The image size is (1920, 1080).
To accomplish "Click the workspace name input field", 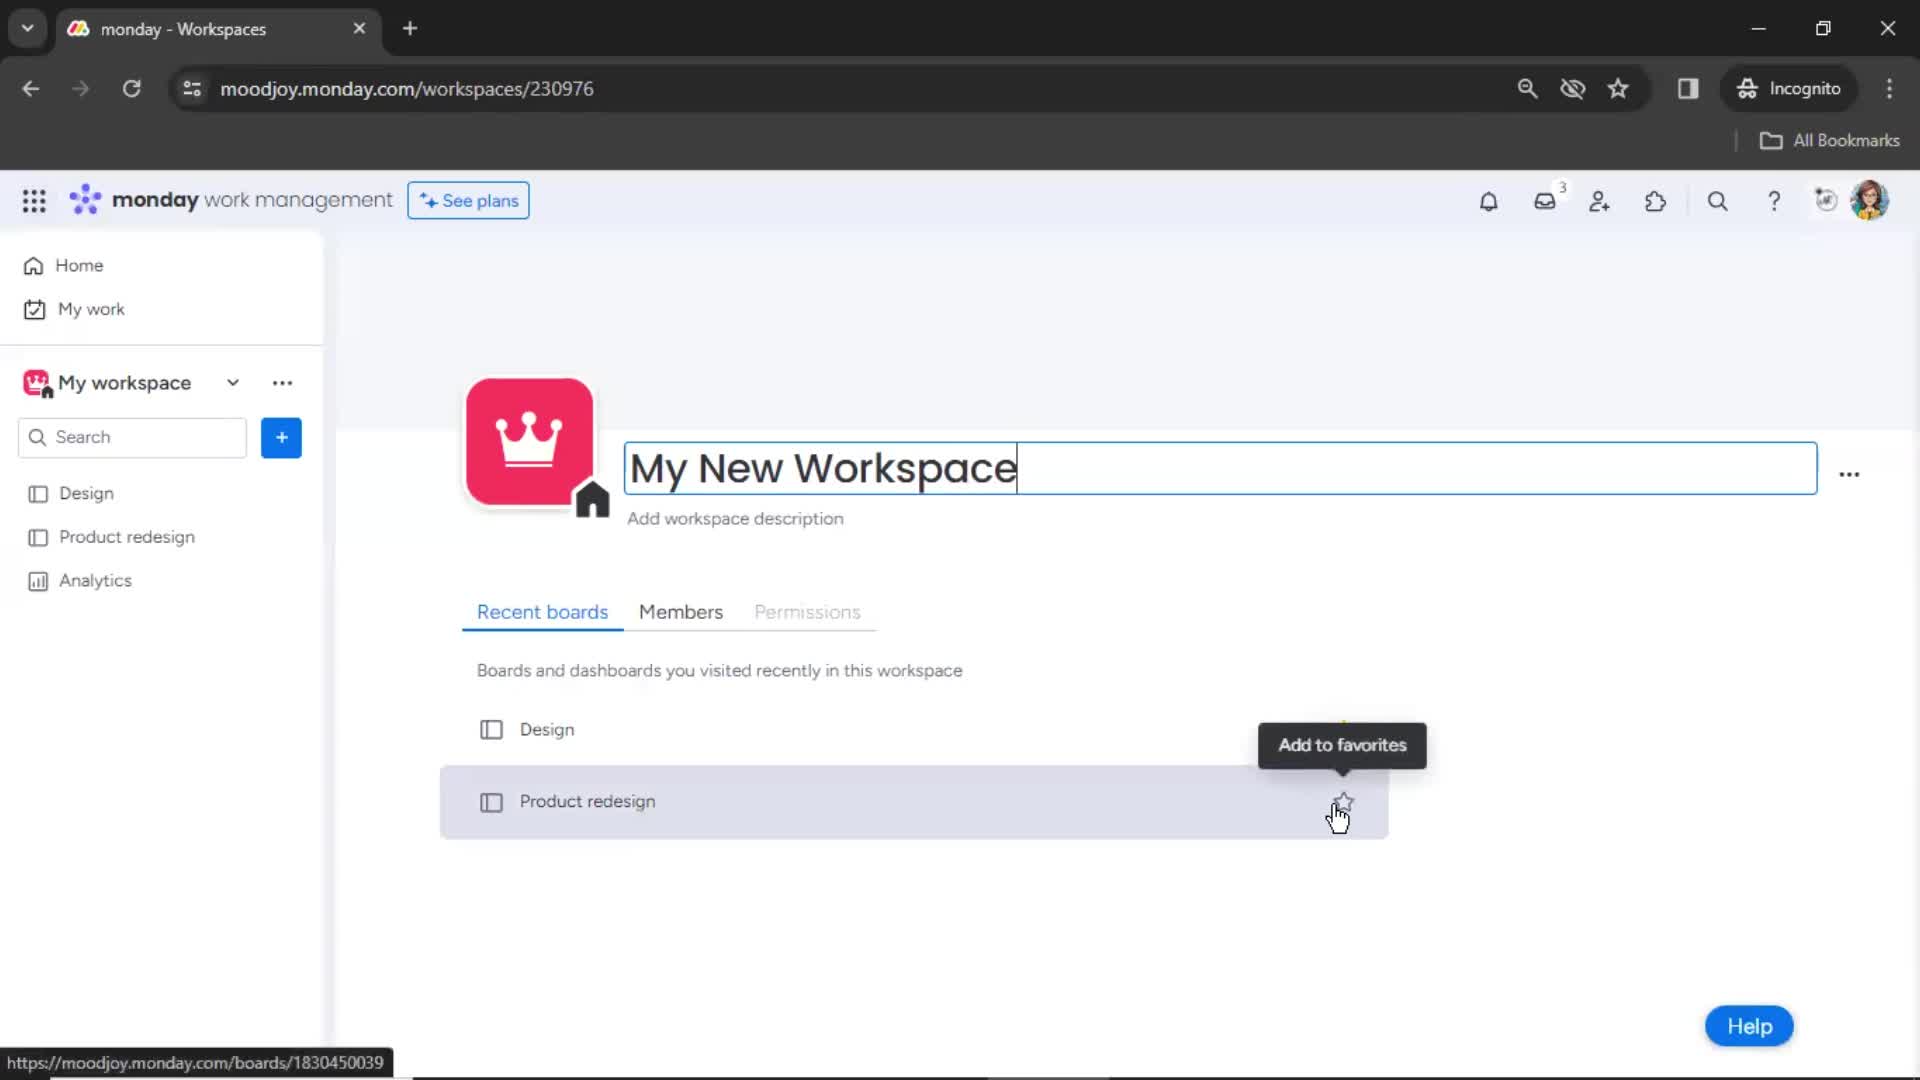I will coord(1215,468).
